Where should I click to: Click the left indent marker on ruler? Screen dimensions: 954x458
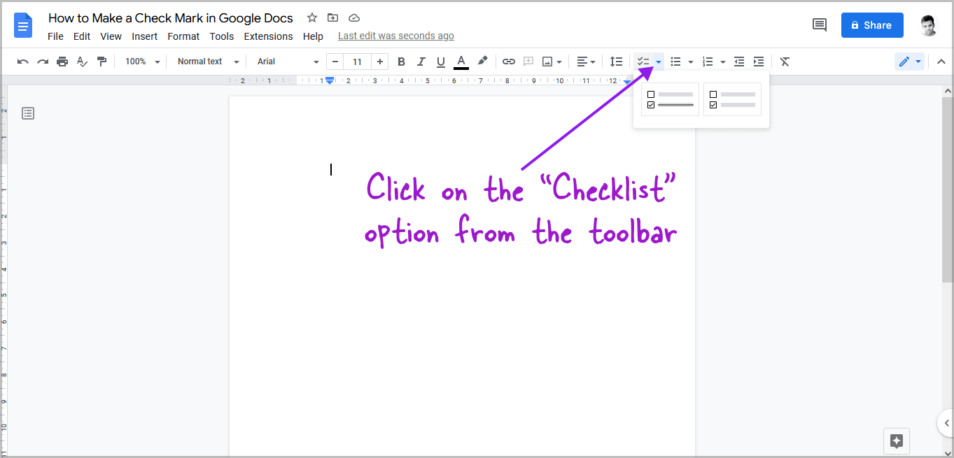330,81
